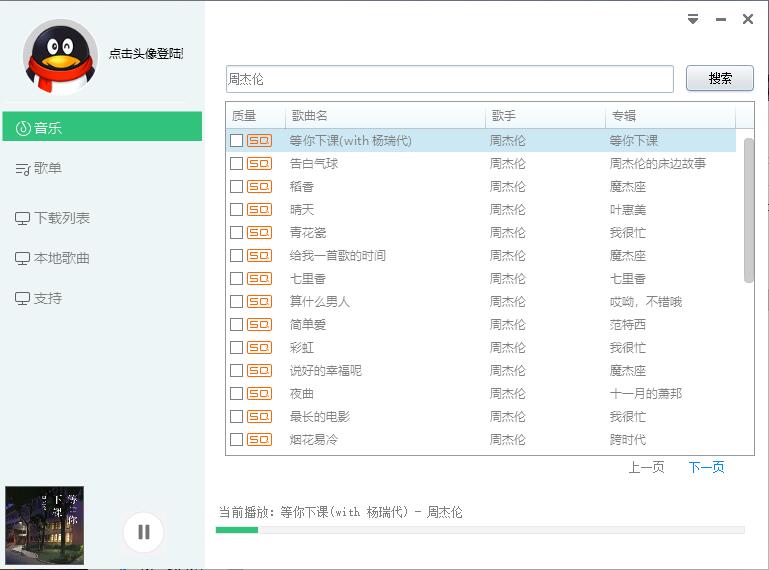Image resolution: width=769 pixels, height=570 pixels.
Task: Click album name 十一月的萧邦
Action: coord(646,393)
